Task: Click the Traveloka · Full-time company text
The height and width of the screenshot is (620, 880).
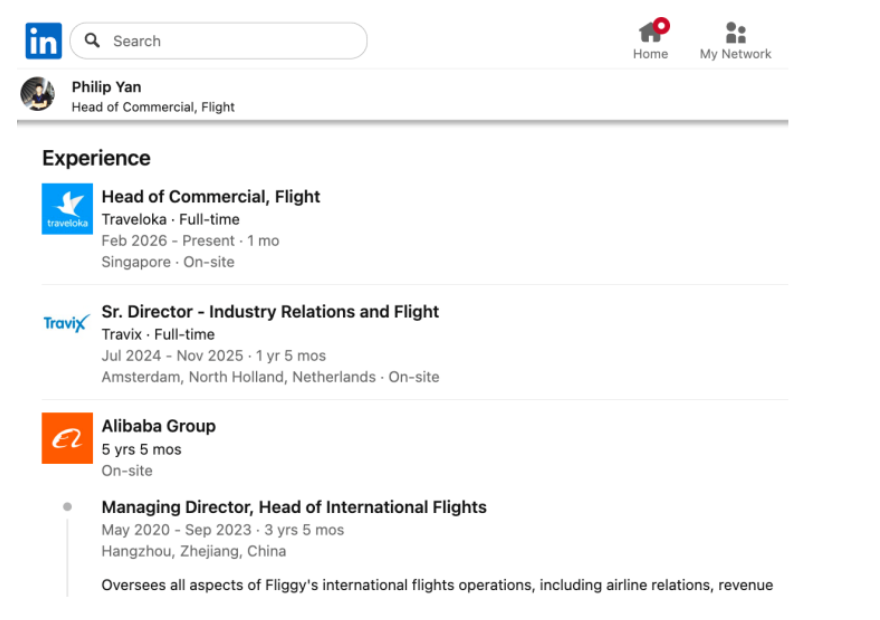Action: [x=170, y=219]
